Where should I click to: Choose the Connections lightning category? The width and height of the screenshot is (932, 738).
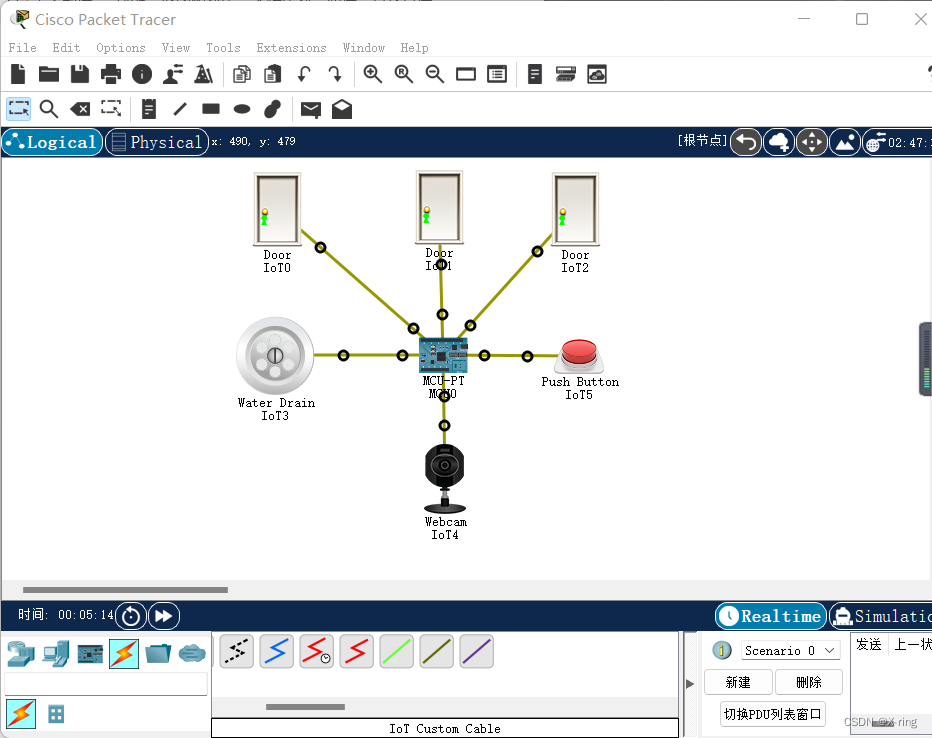(124, 654)
